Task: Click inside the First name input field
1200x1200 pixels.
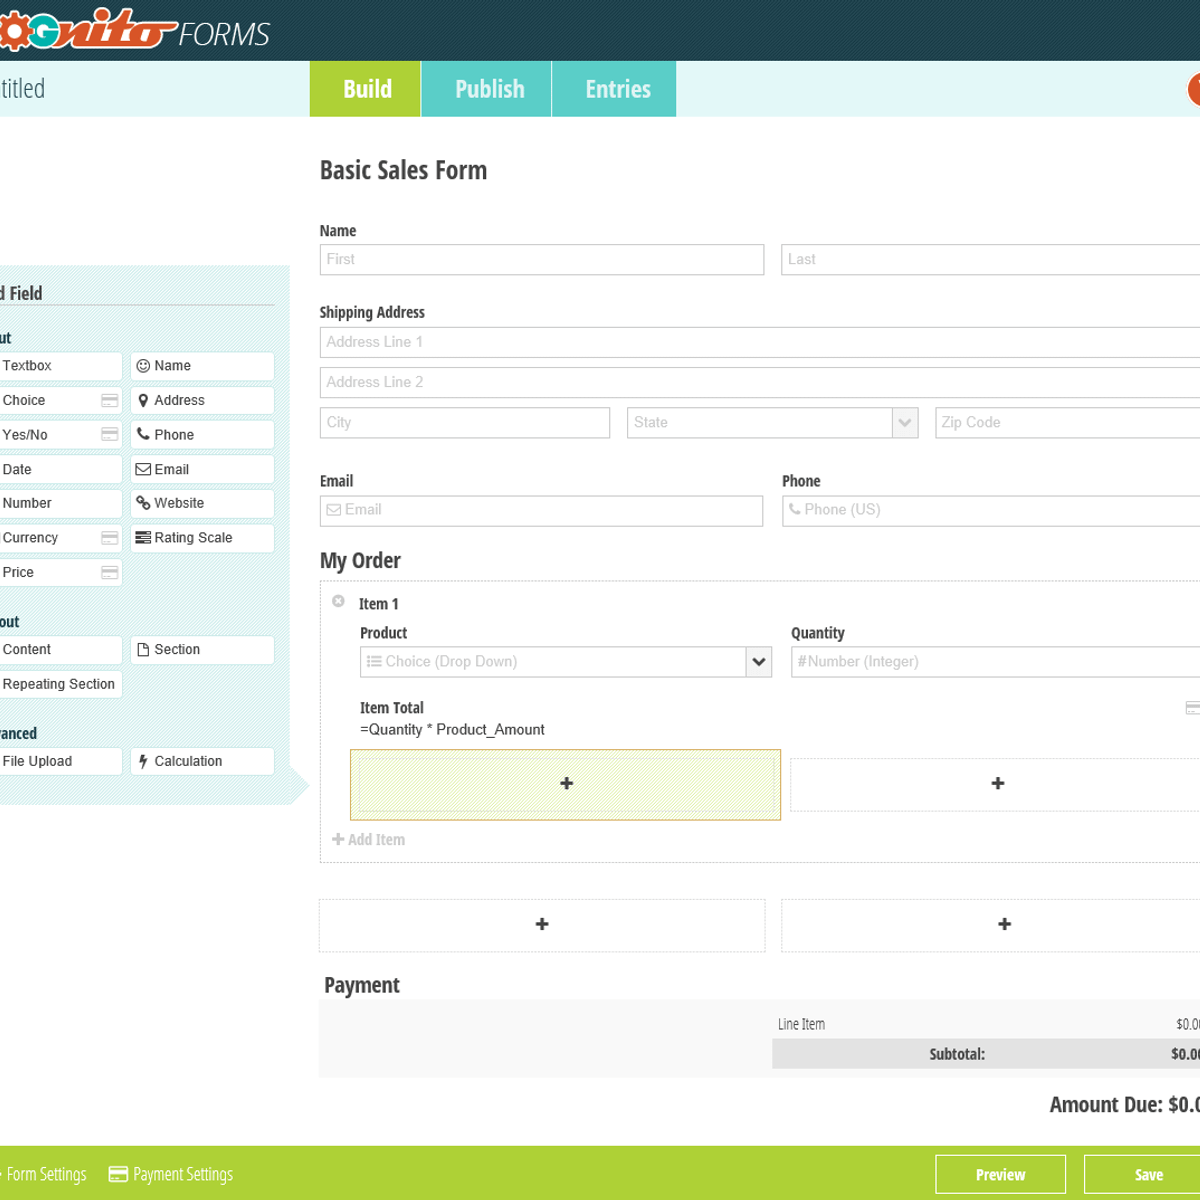Action: [541, 259]
